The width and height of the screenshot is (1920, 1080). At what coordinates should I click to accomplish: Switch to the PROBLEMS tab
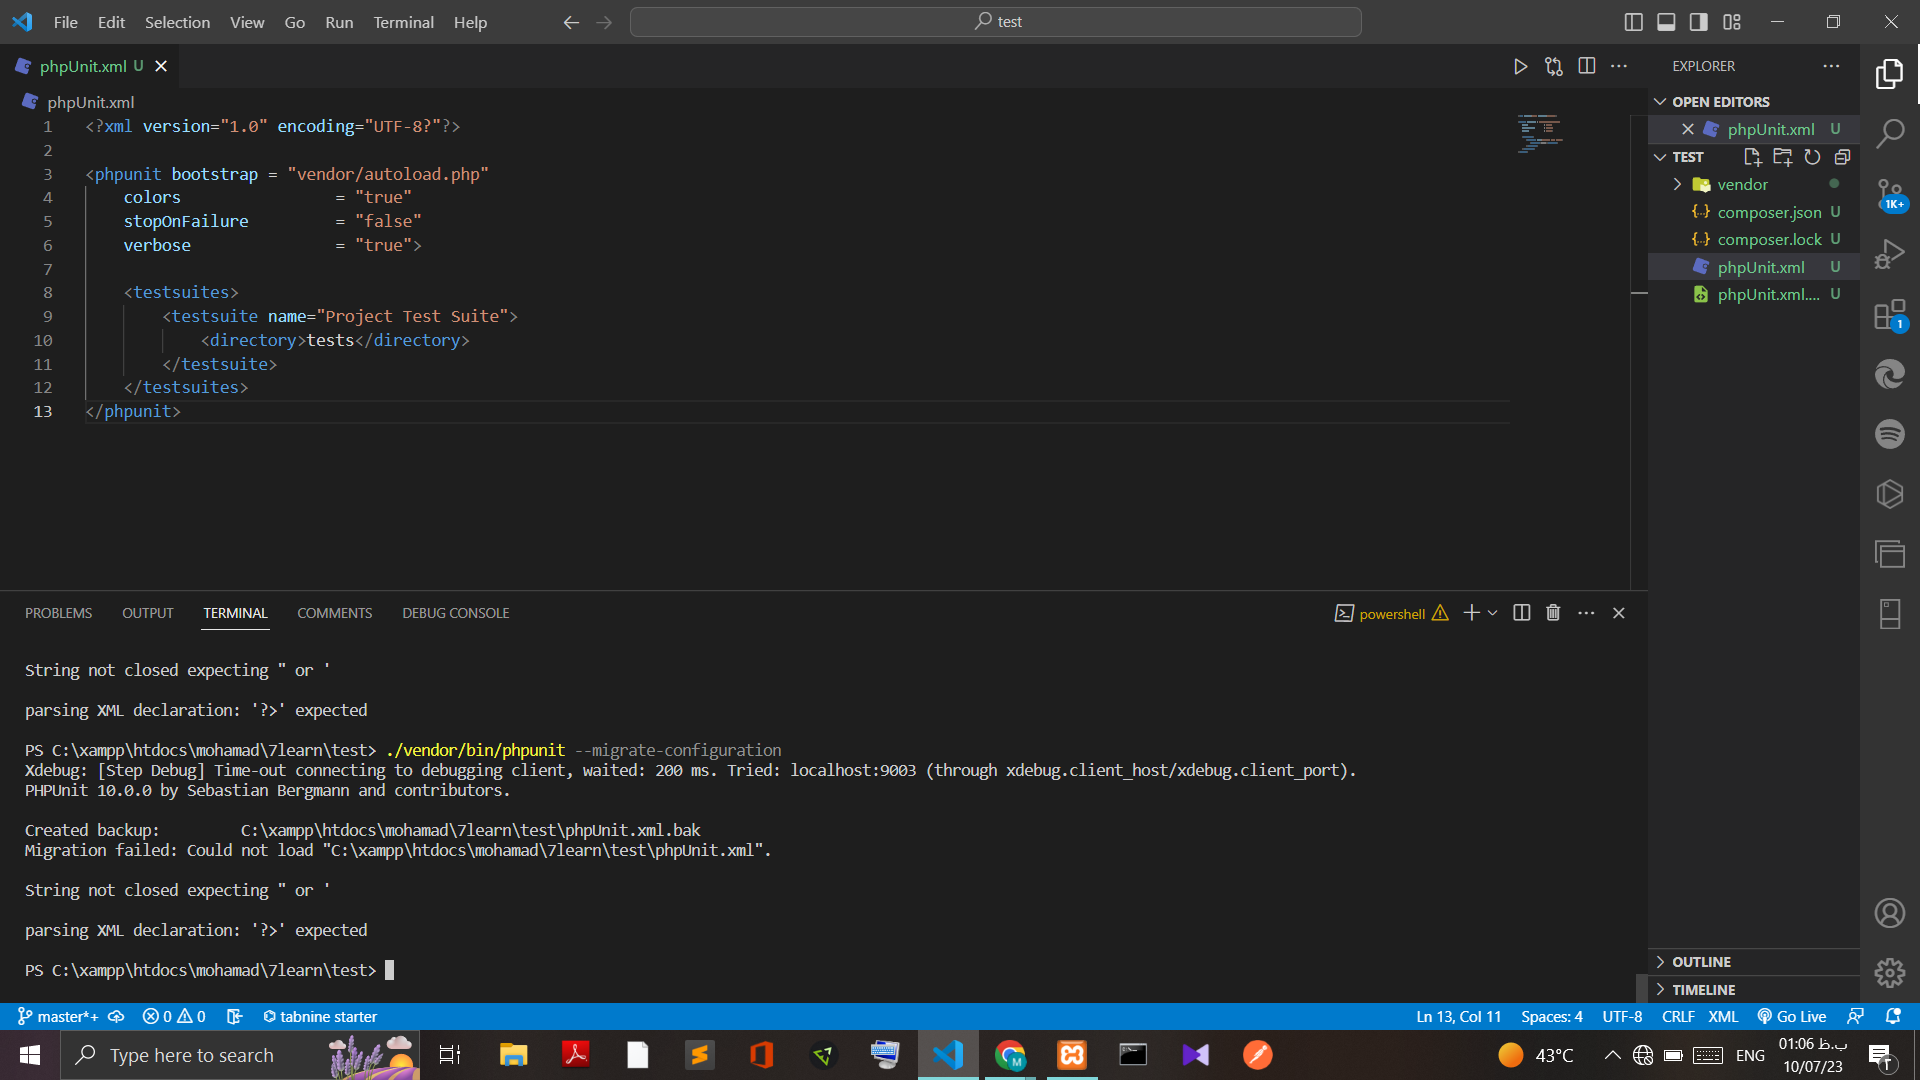pos(58,613)
